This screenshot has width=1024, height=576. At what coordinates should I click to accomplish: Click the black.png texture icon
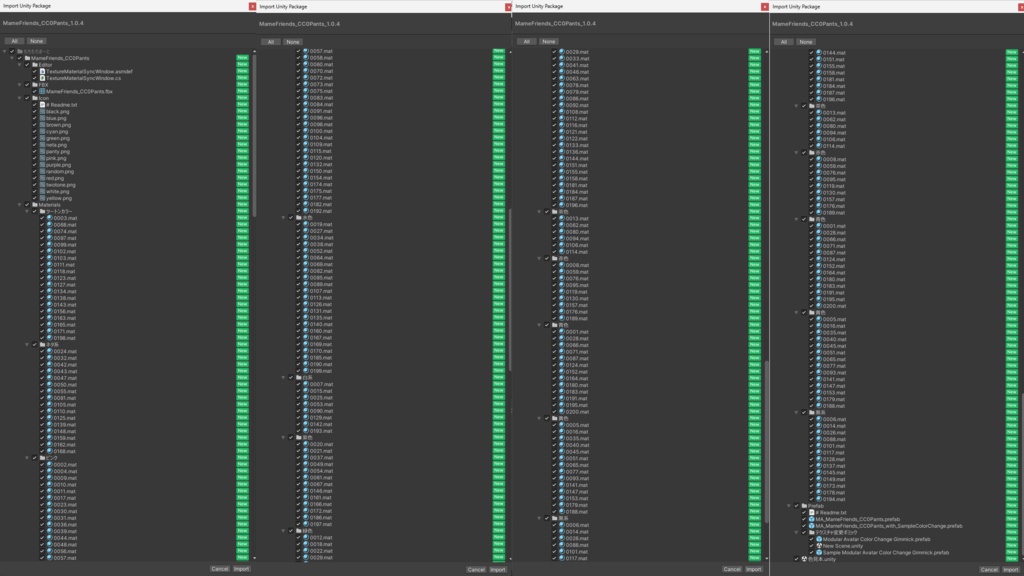42,111
